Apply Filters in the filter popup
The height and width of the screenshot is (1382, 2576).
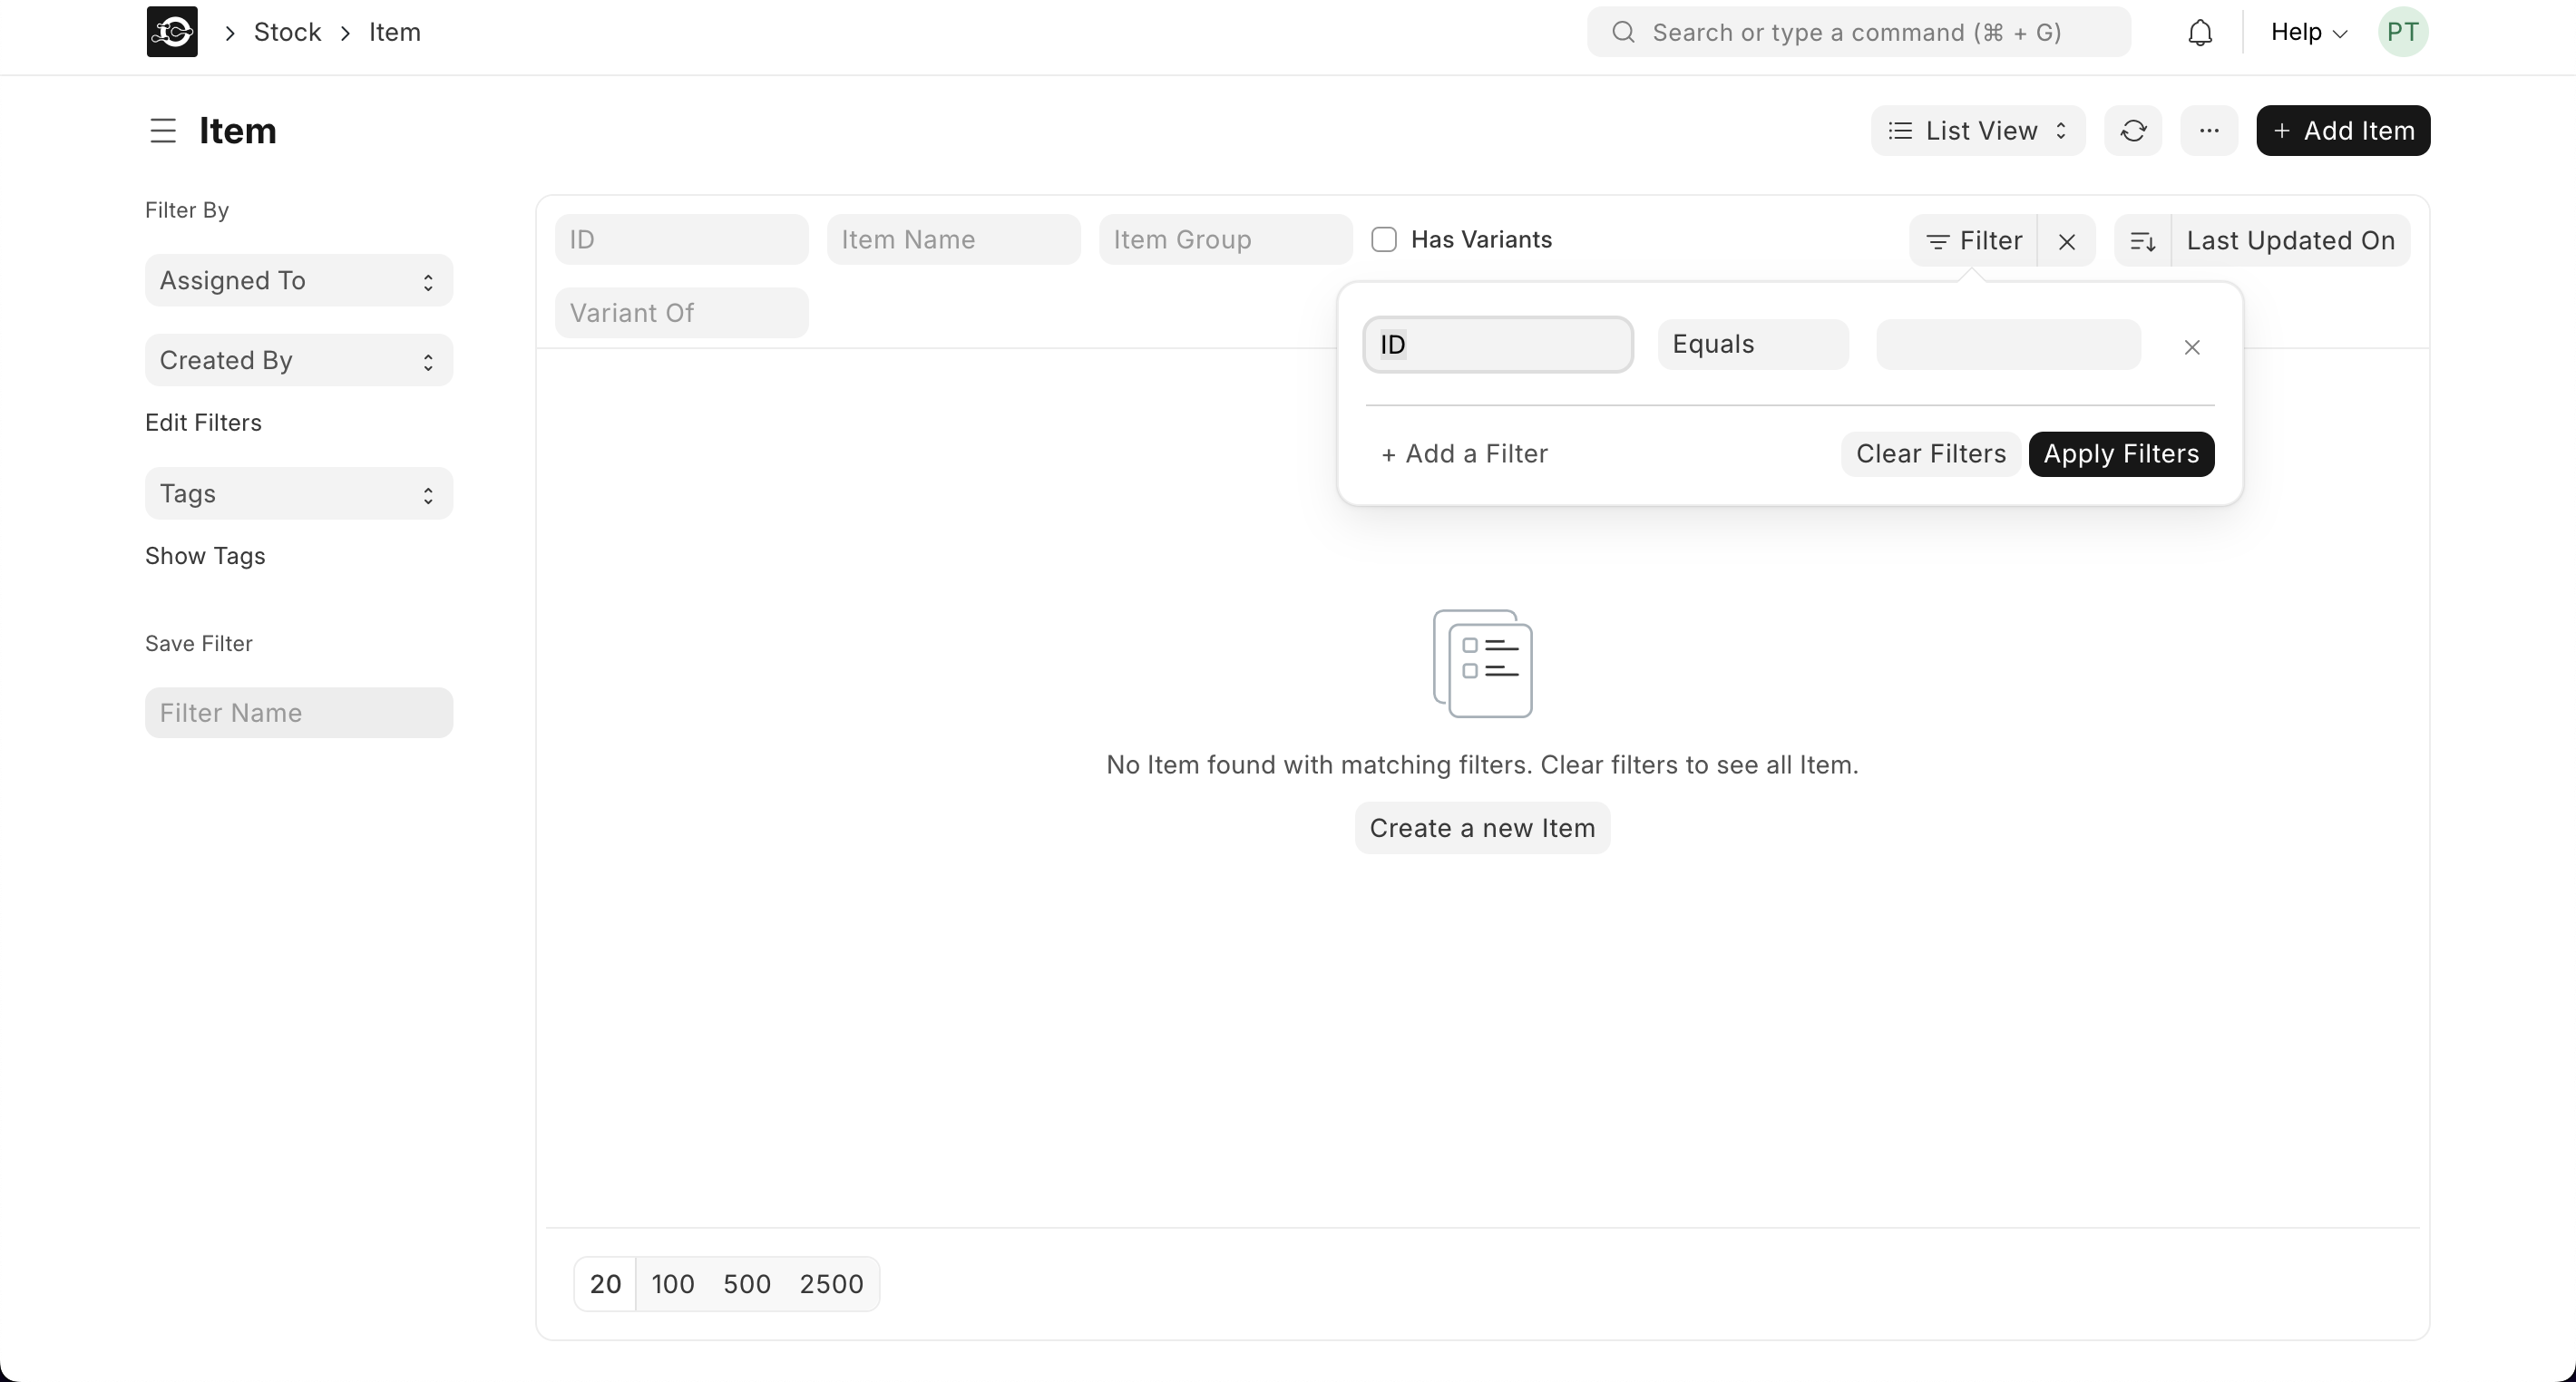tap(2120, 453)
